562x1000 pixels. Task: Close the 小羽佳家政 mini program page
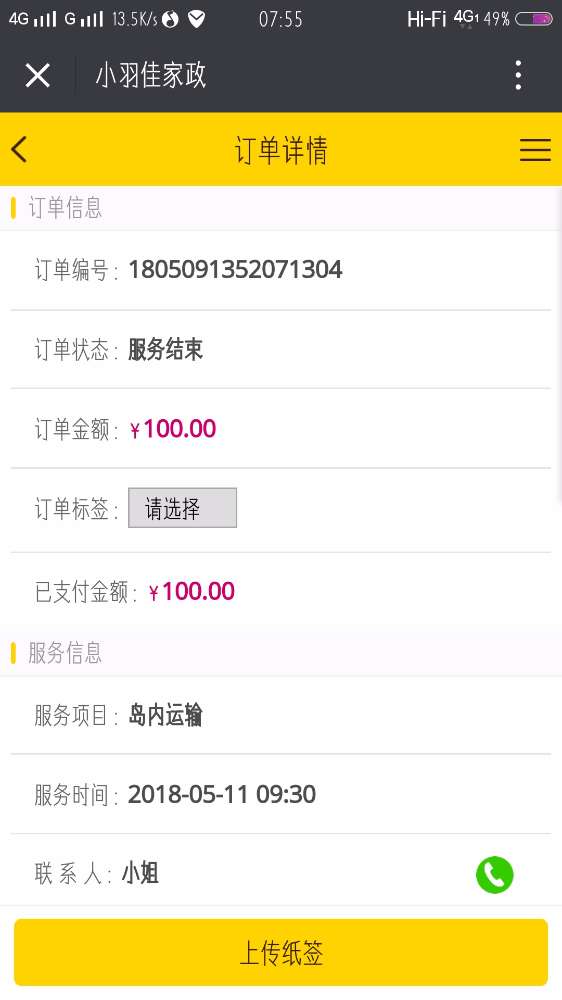[x=38, y=76]
